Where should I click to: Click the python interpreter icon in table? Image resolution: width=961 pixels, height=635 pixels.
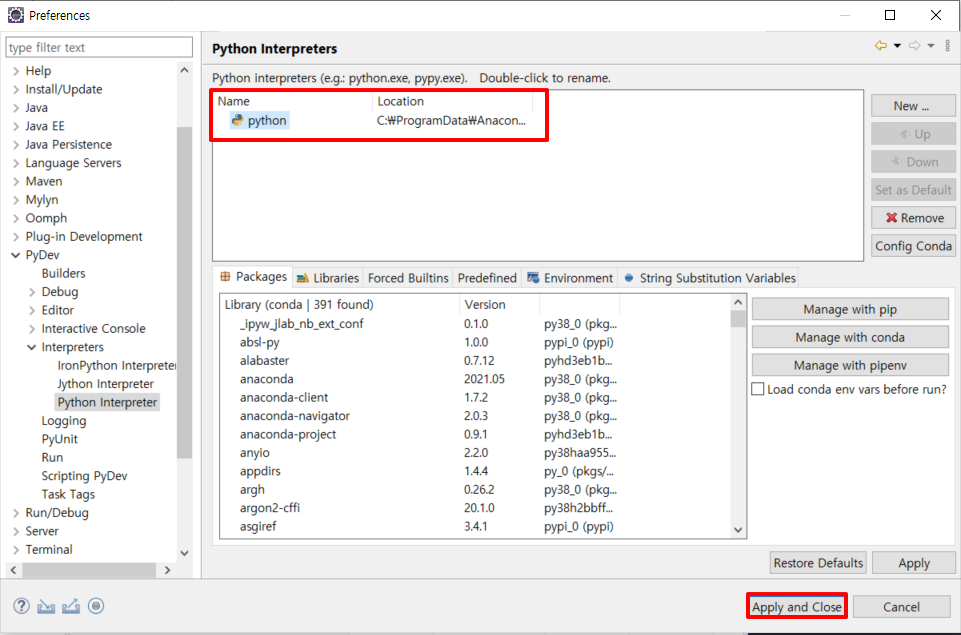pyautogui.click(x=237, y=120)
